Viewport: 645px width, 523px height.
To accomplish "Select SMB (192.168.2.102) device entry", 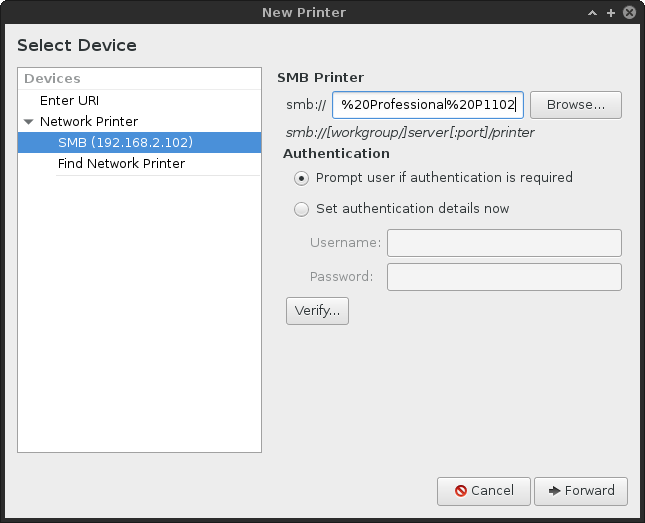I will [125, 143].
